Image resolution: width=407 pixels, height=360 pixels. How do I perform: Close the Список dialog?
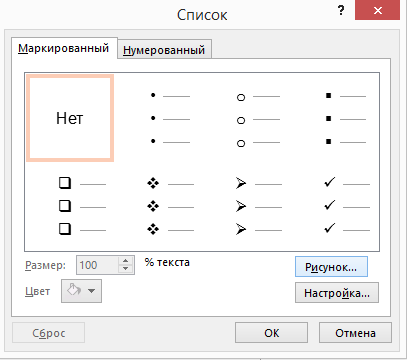click(377, 10)
